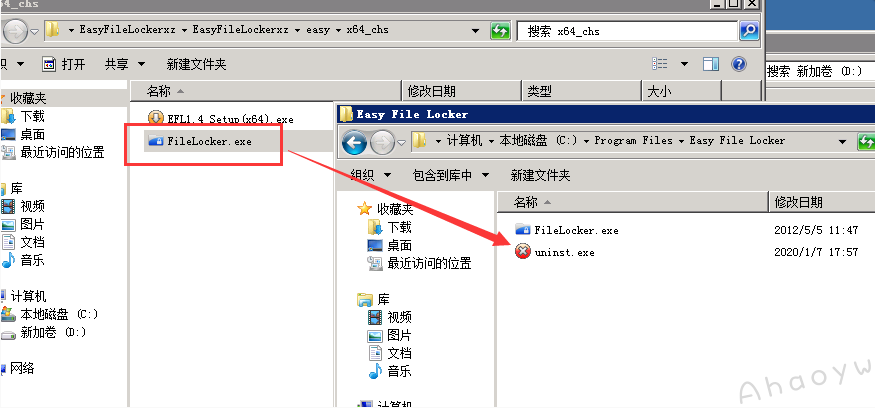Select the uninst.exe file
The height and width of the screenshot is (408, 875).
(x=556, y=252)
